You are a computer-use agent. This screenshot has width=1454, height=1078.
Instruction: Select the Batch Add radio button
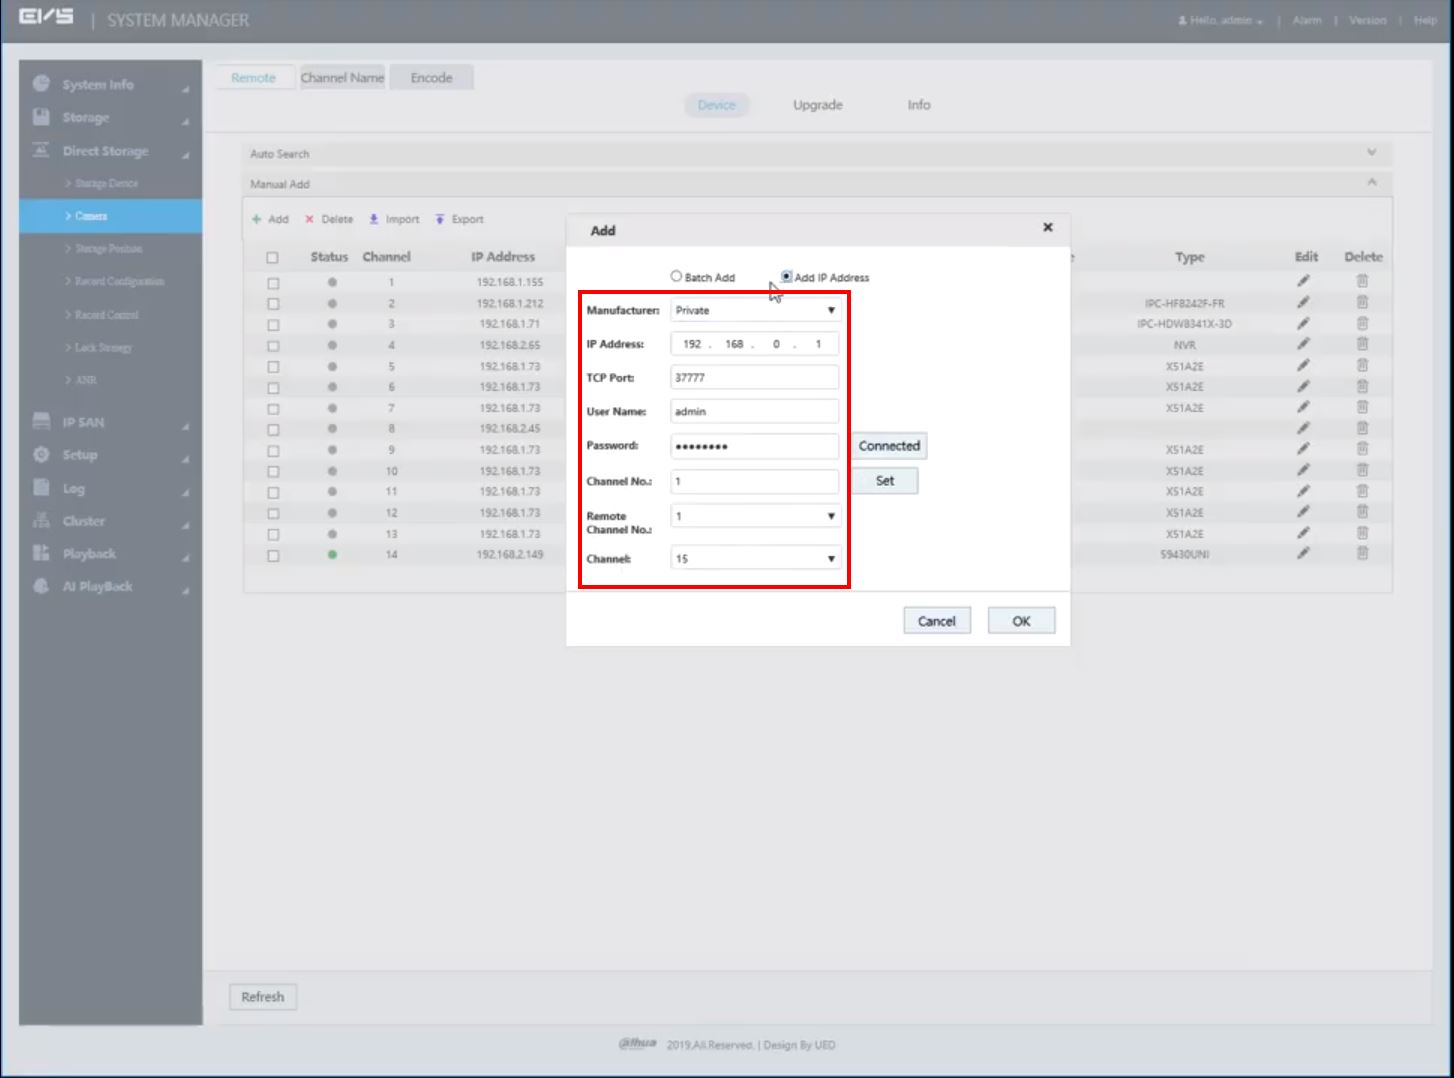(x=676, y=276)
